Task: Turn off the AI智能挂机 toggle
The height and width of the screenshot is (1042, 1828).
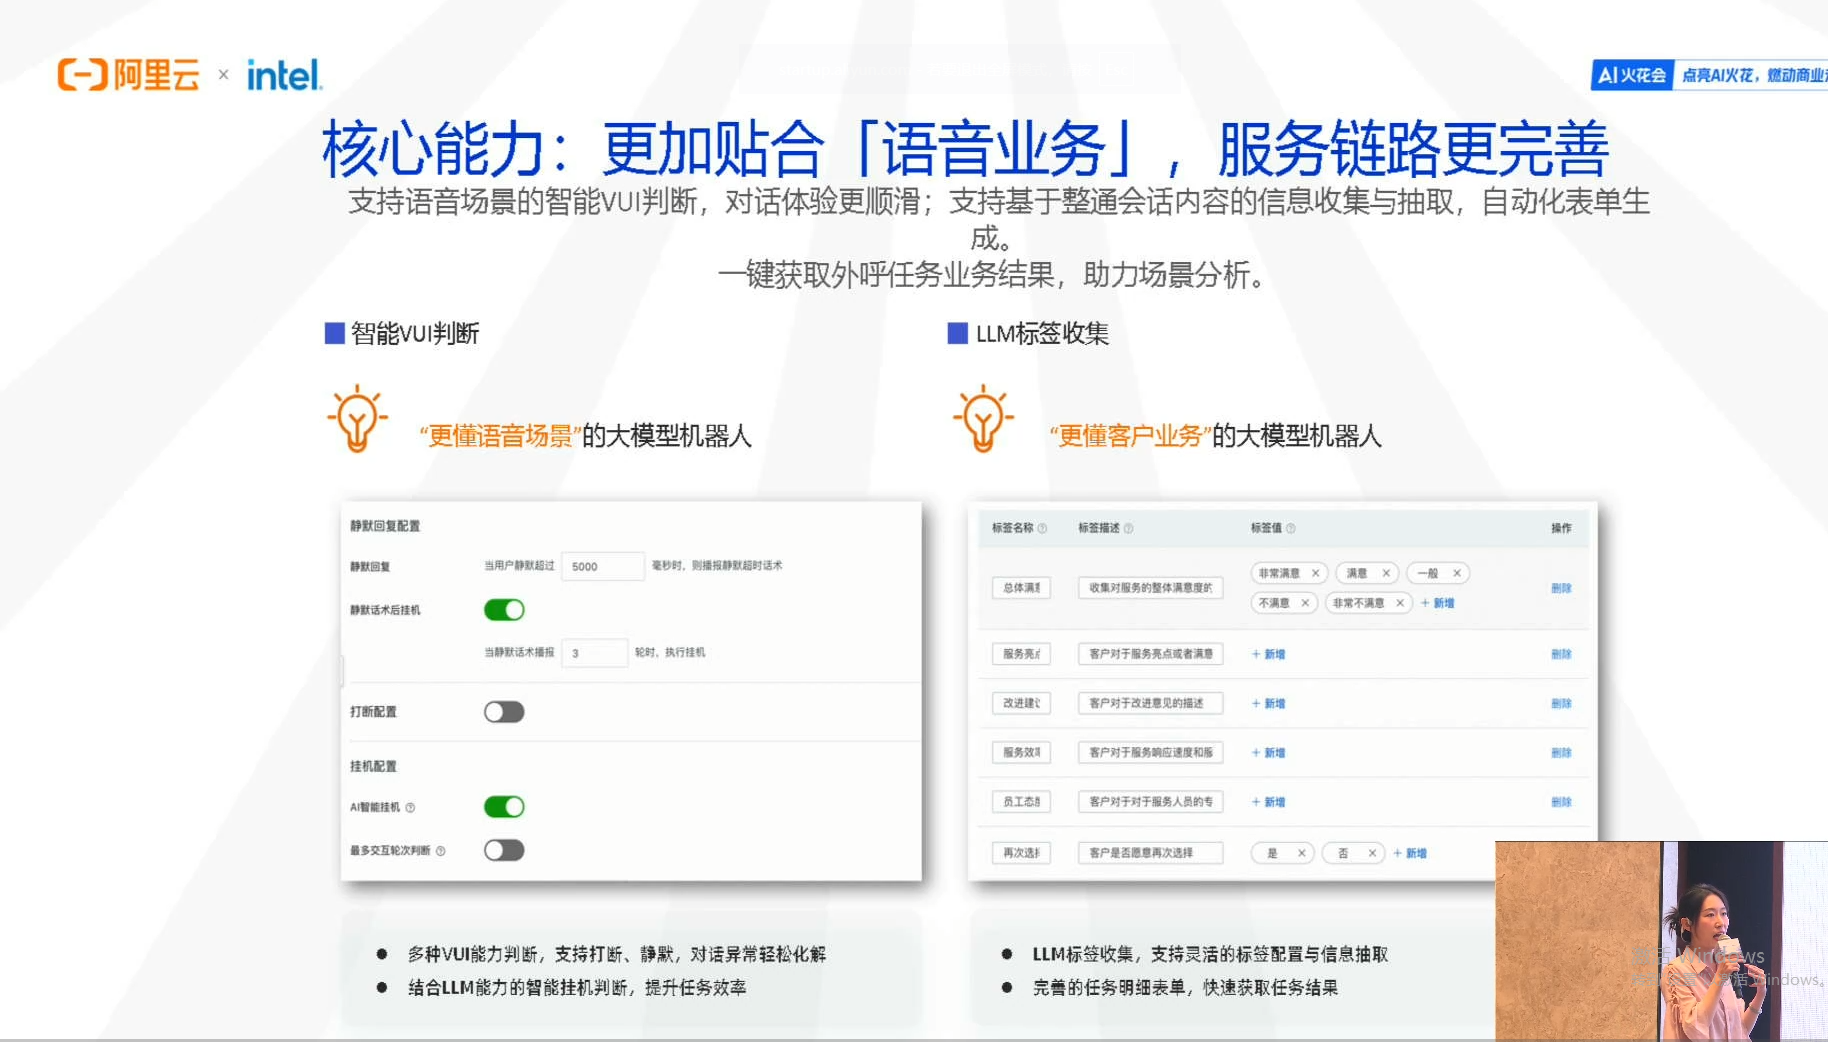Action: [x=504, y=806]
